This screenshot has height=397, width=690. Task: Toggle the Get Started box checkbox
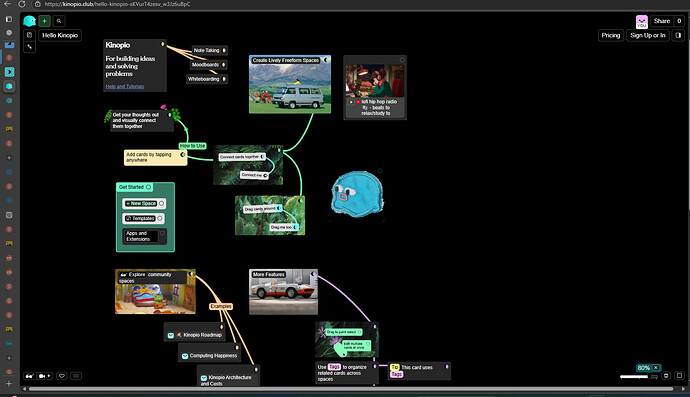tap(148, 187)
